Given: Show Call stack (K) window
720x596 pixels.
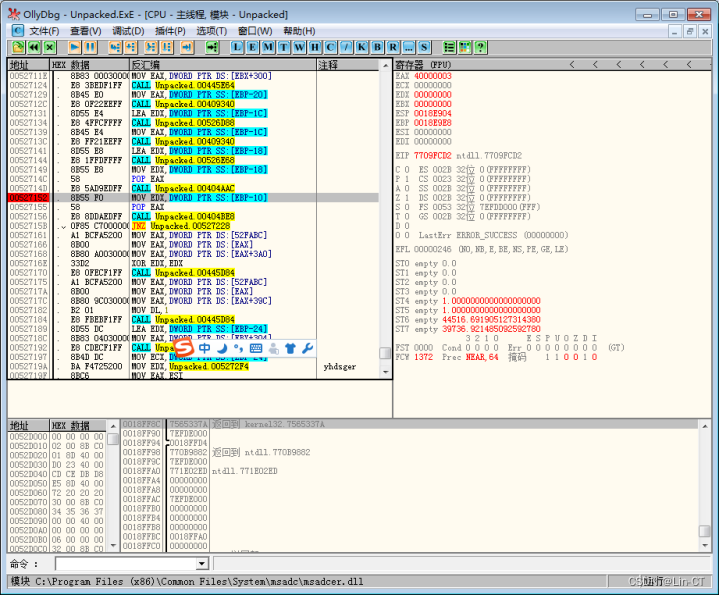Looking at the screenshot, I should point(361,47).
